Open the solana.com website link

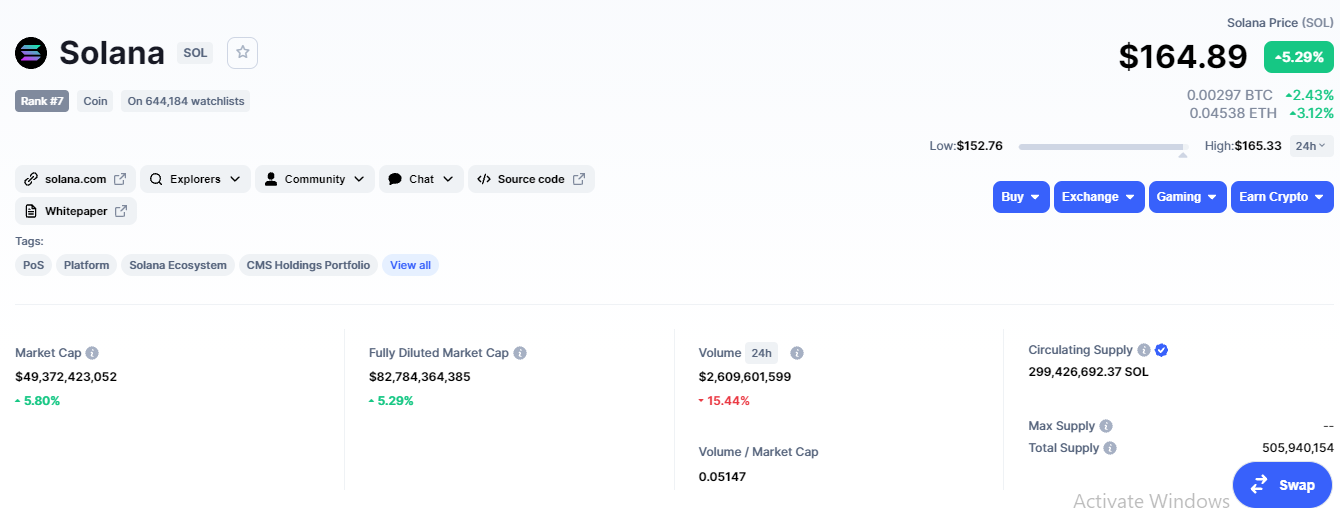click(76, 179)
